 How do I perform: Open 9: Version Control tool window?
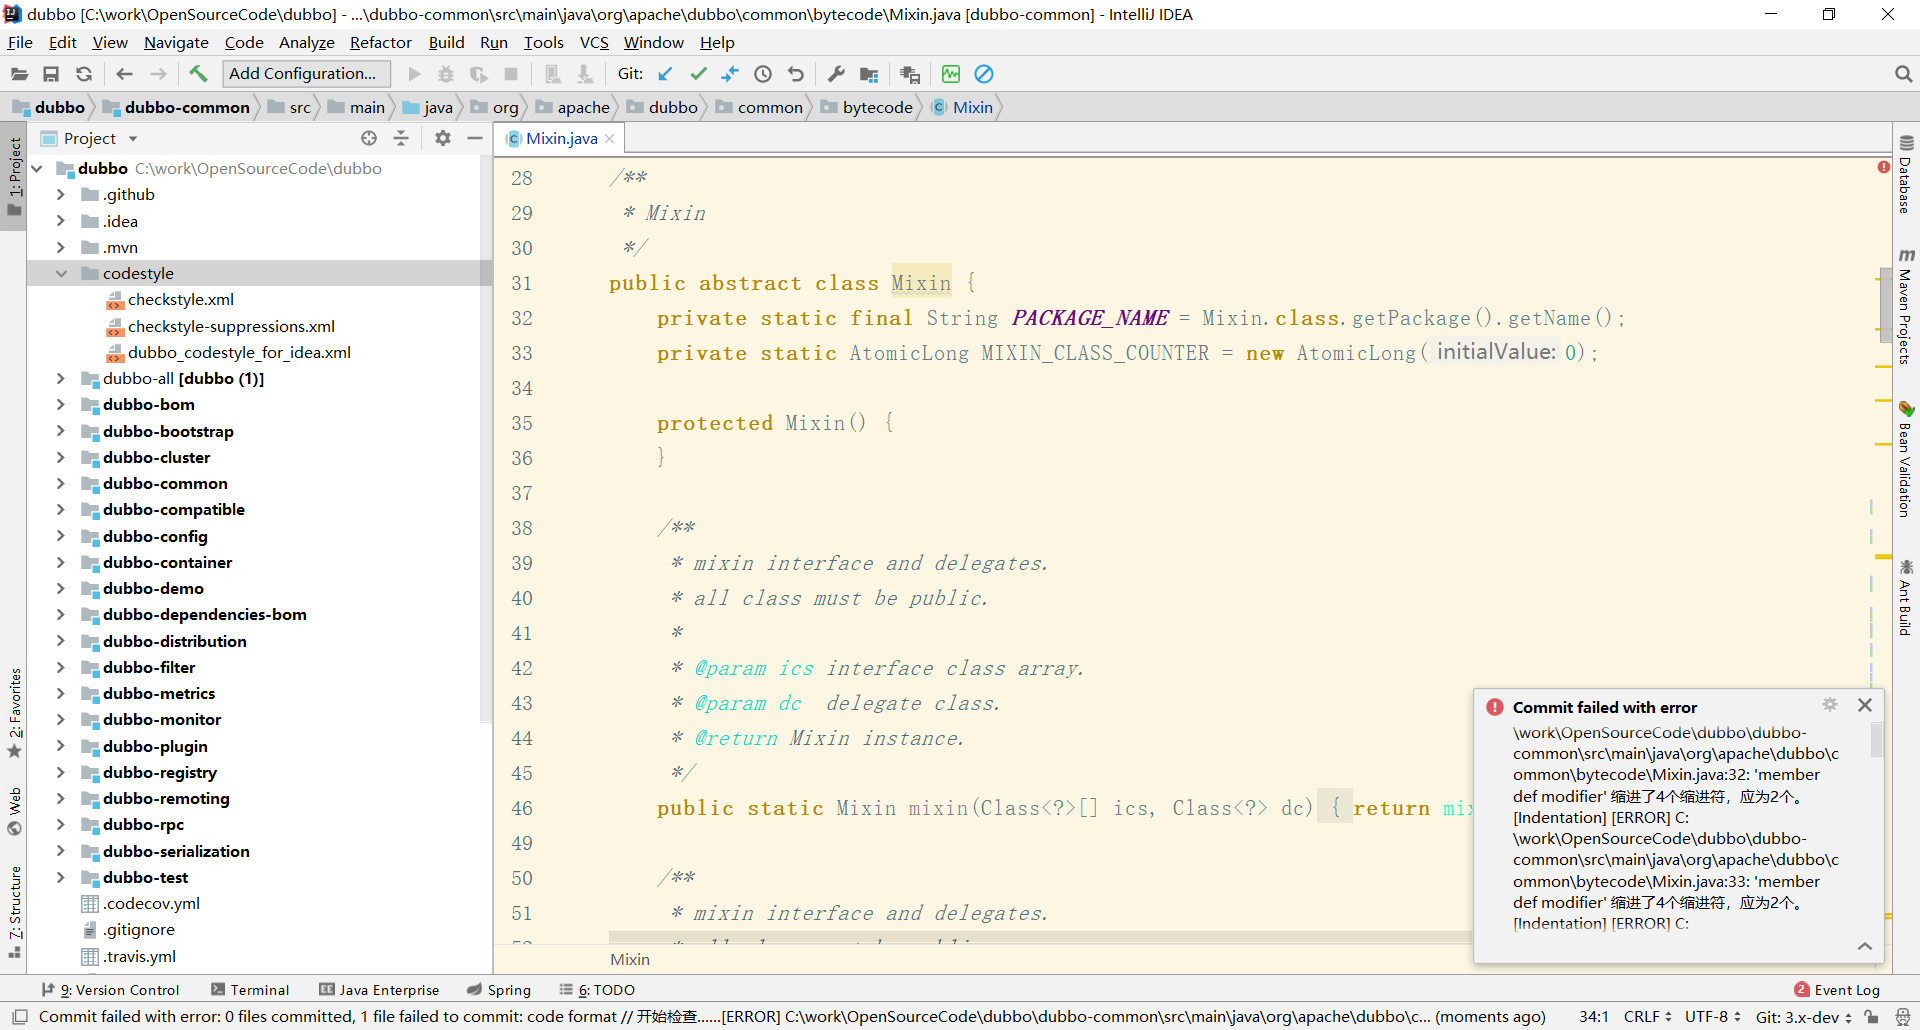click(110, 990)
